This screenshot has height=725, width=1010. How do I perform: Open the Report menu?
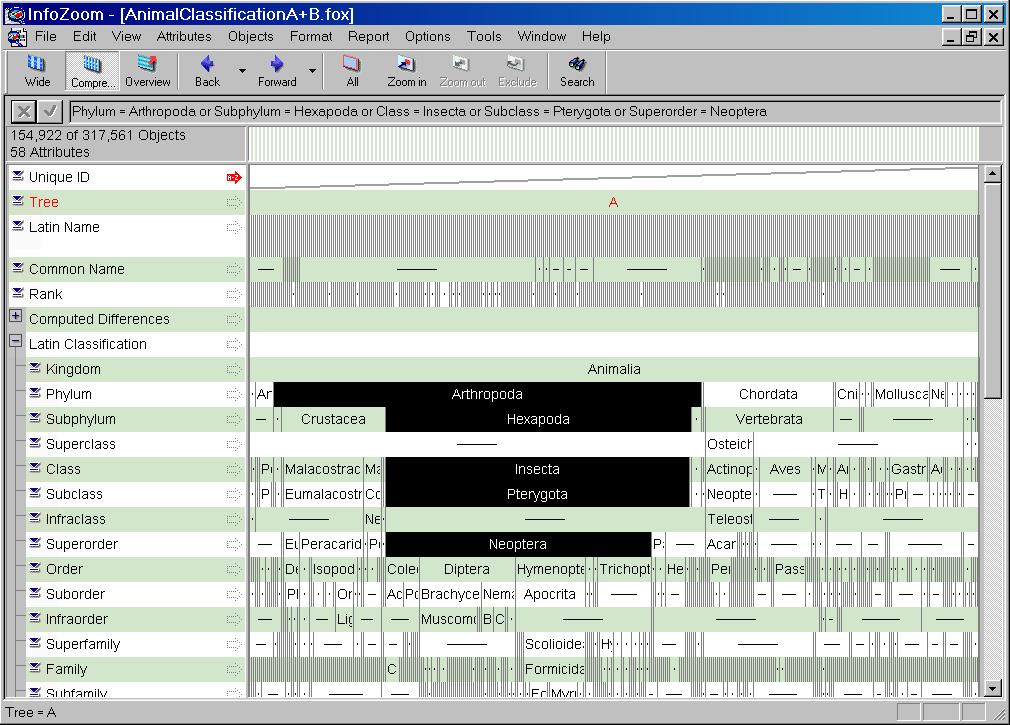368,36
